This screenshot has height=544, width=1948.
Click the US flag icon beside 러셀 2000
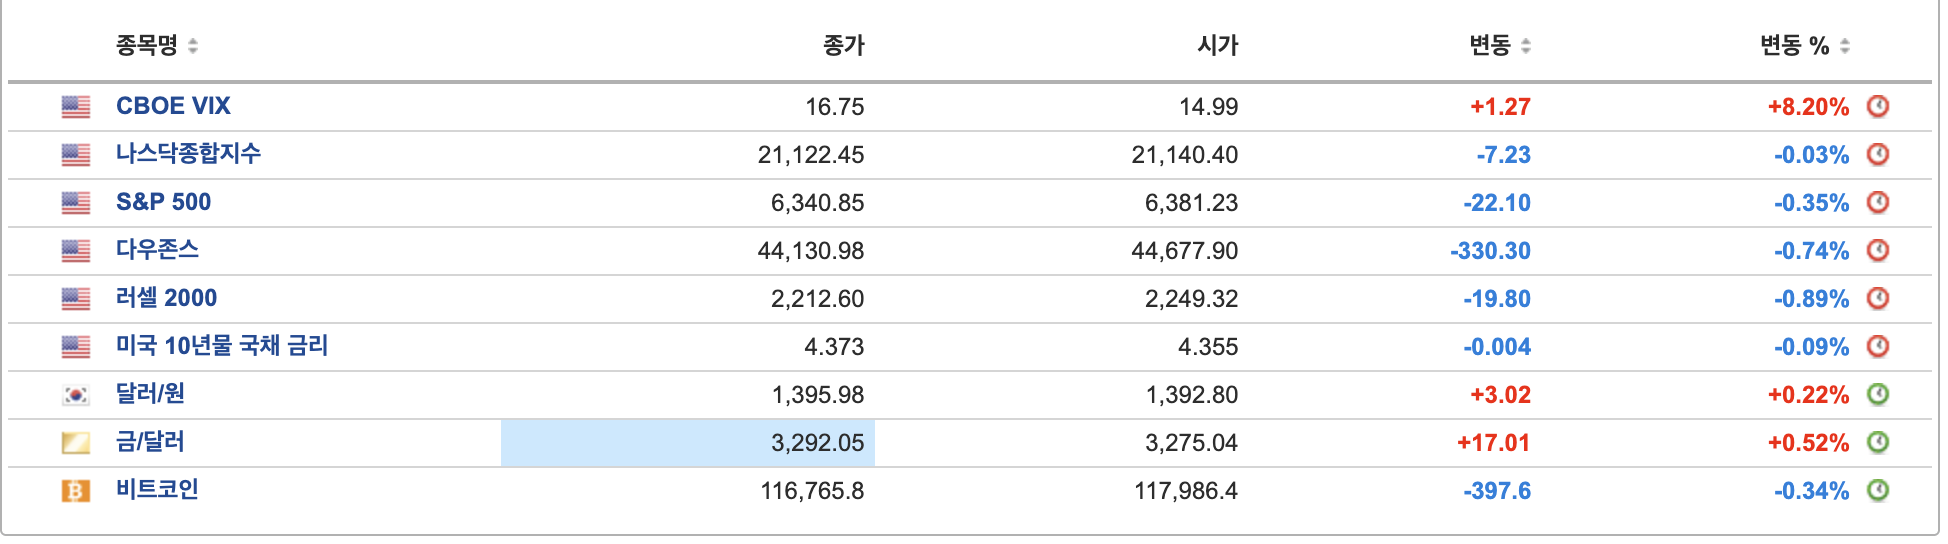(76, 299)
